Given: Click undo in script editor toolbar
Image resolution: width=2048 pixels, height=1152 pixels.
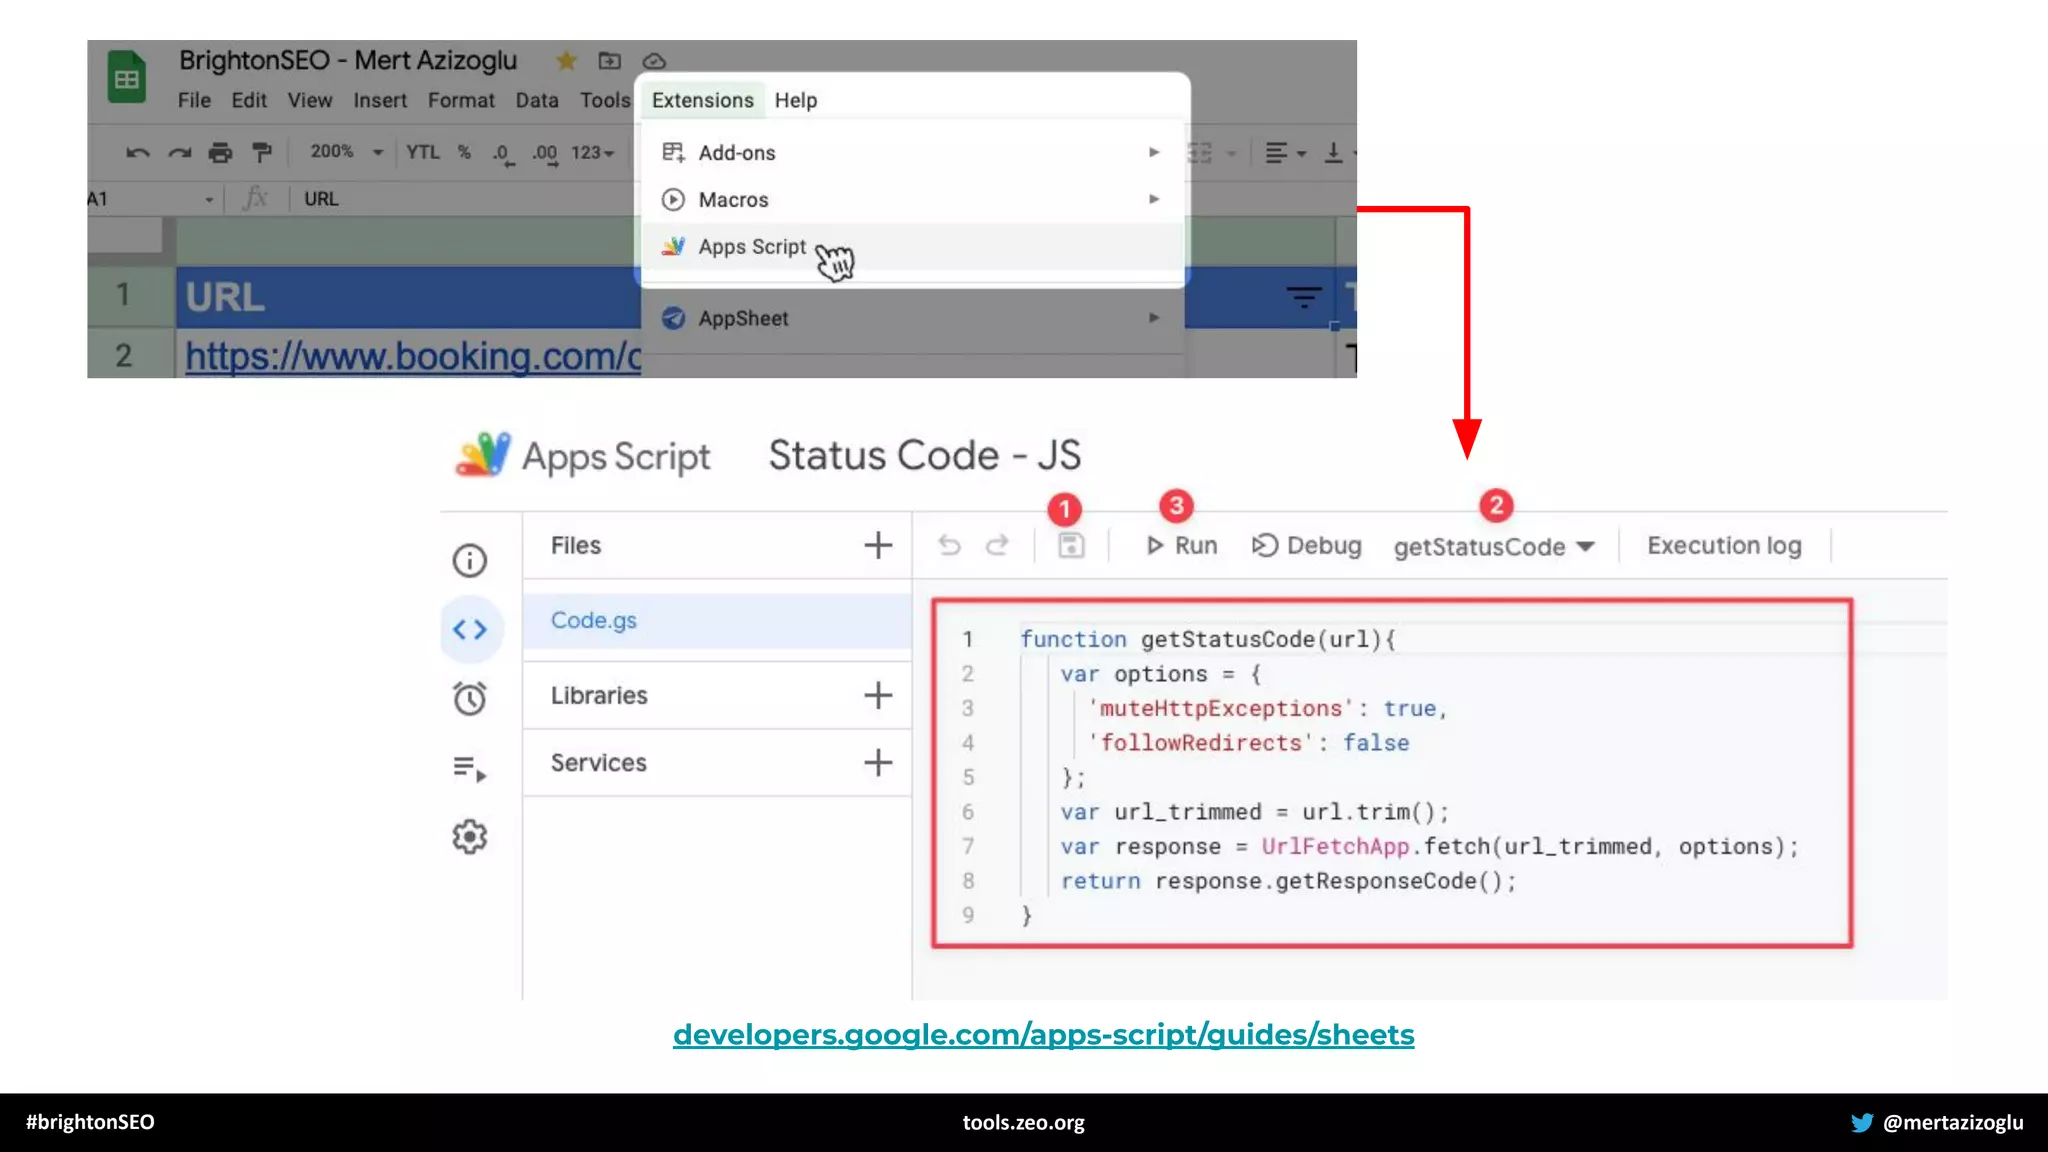Looking at the screenshot, I should 949,545.
